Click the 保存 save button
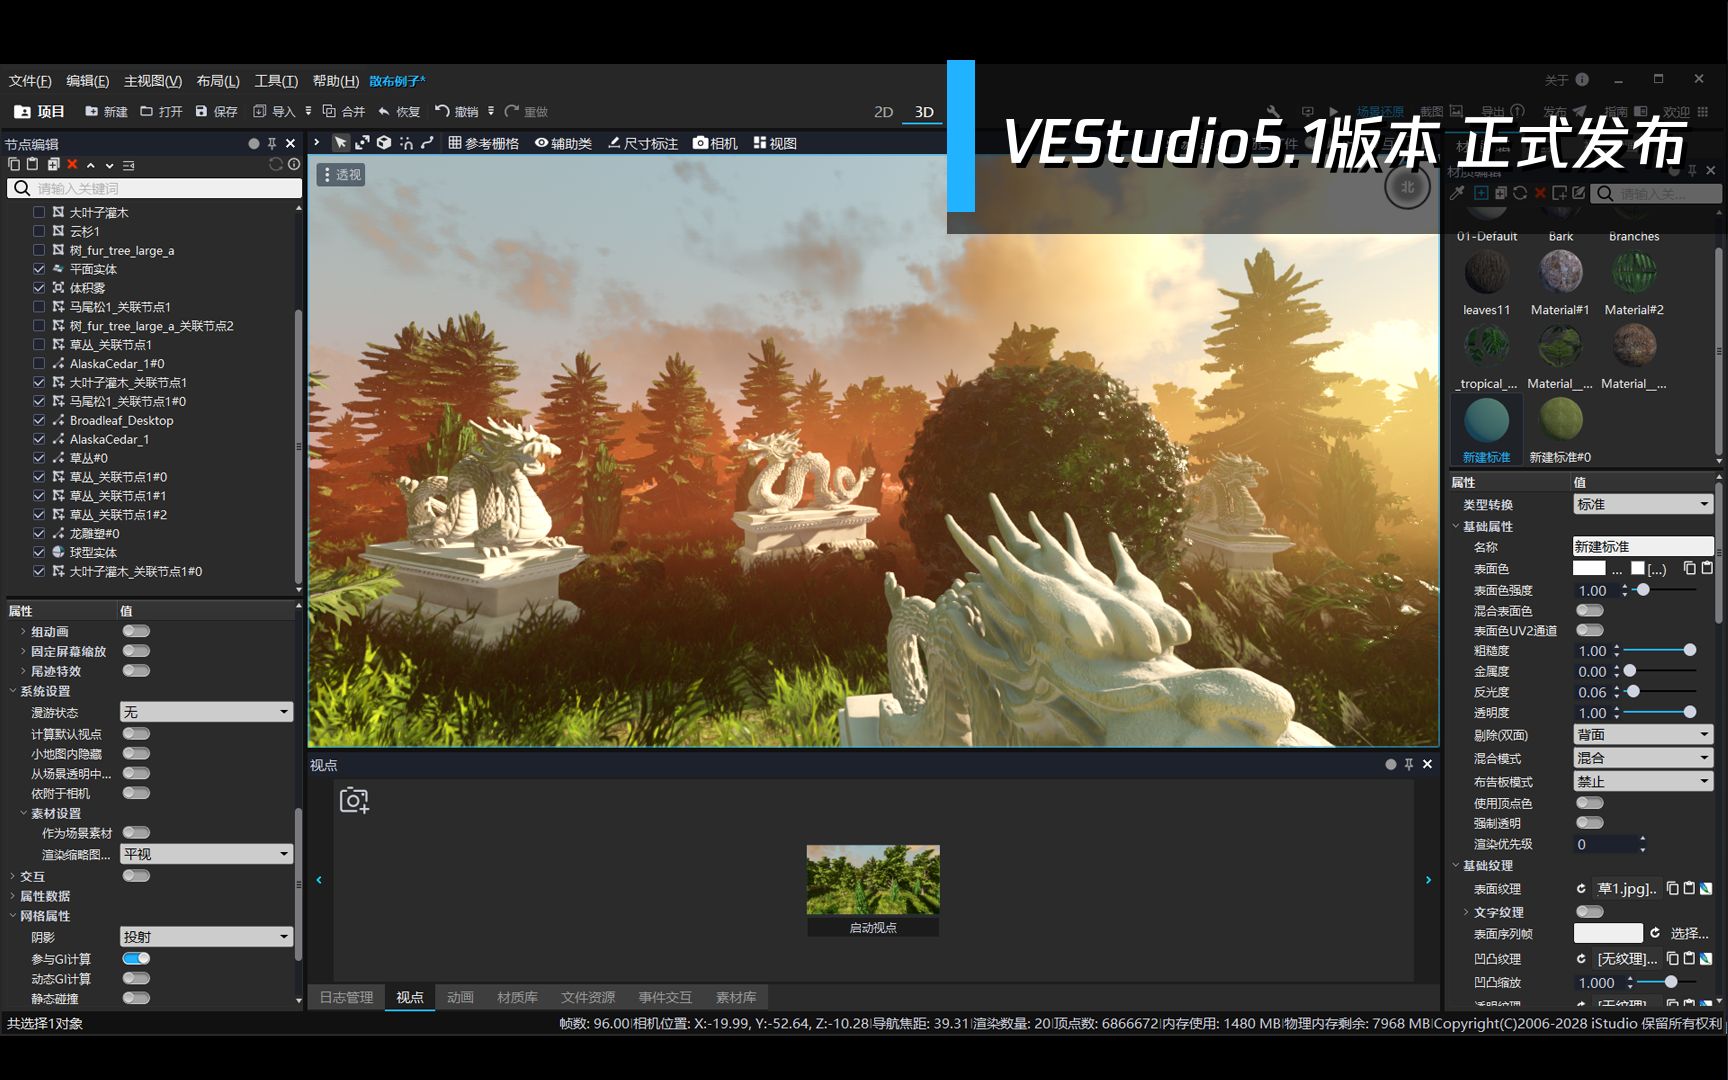Screen dimensions: 1728x1080 [216, 111]
